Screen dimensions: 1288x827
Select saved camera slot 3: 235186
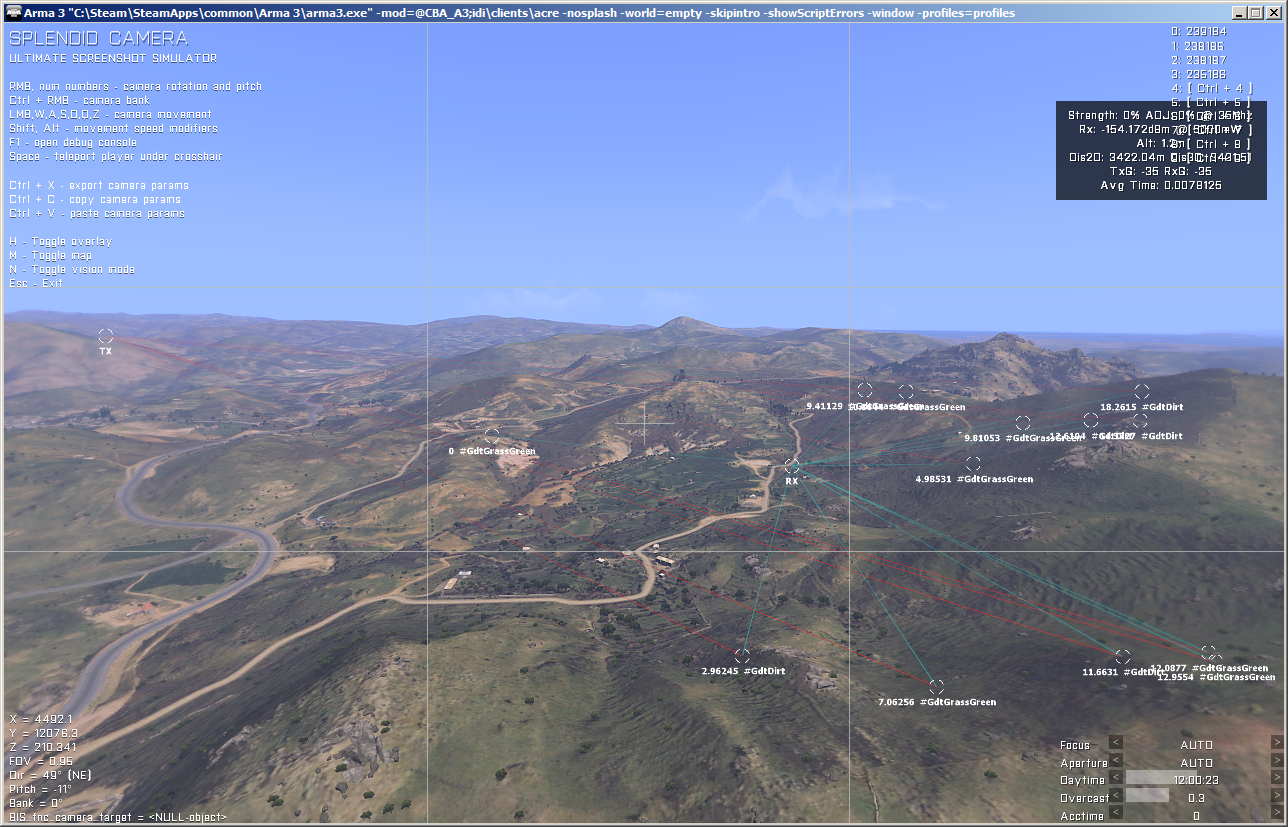[1199, 74]
